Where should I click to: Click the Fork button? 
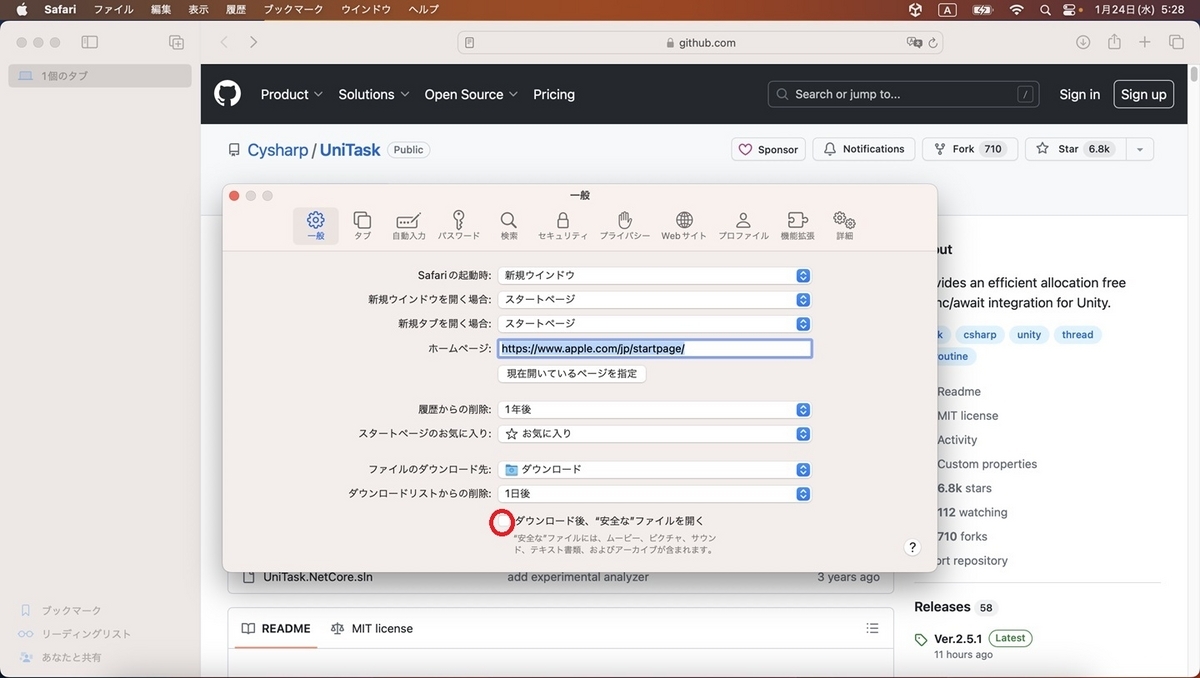pos(970,149)
